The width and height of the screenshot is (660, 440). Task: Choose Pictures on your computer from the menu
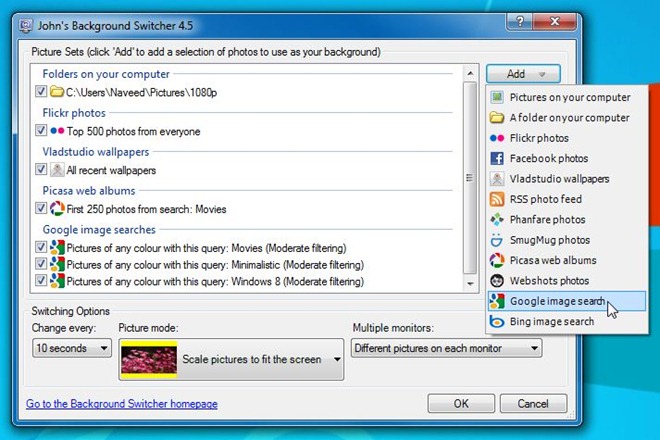tap(567, 97)
